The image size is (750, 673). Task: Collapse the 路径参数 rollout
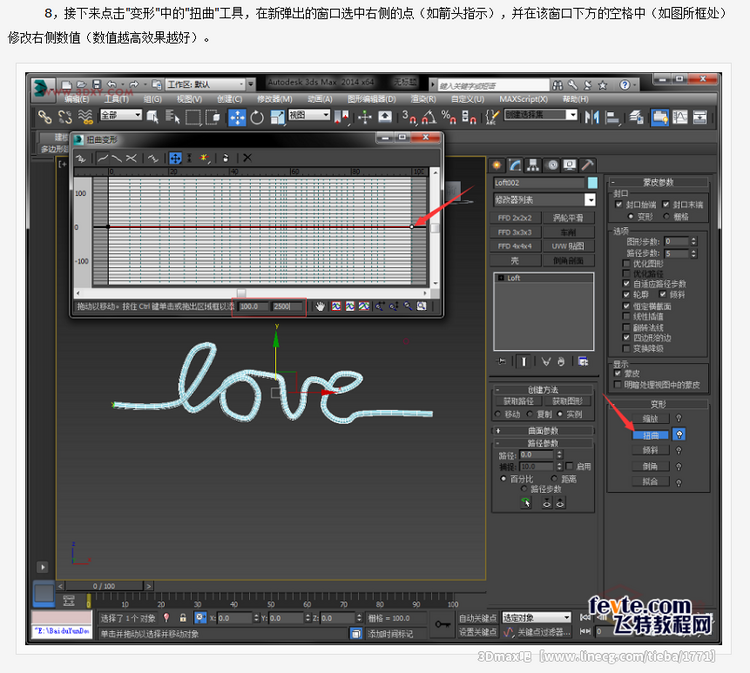coord(543,443)
